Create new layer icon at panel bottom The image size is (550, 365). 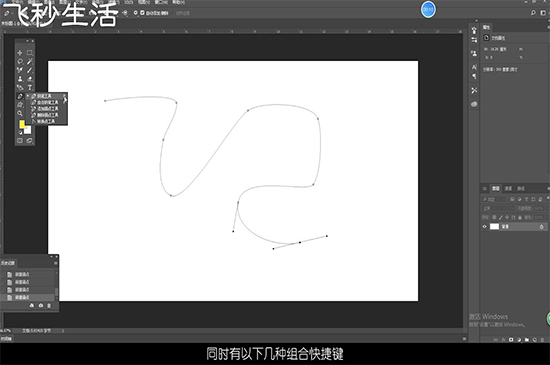(535, 339)
